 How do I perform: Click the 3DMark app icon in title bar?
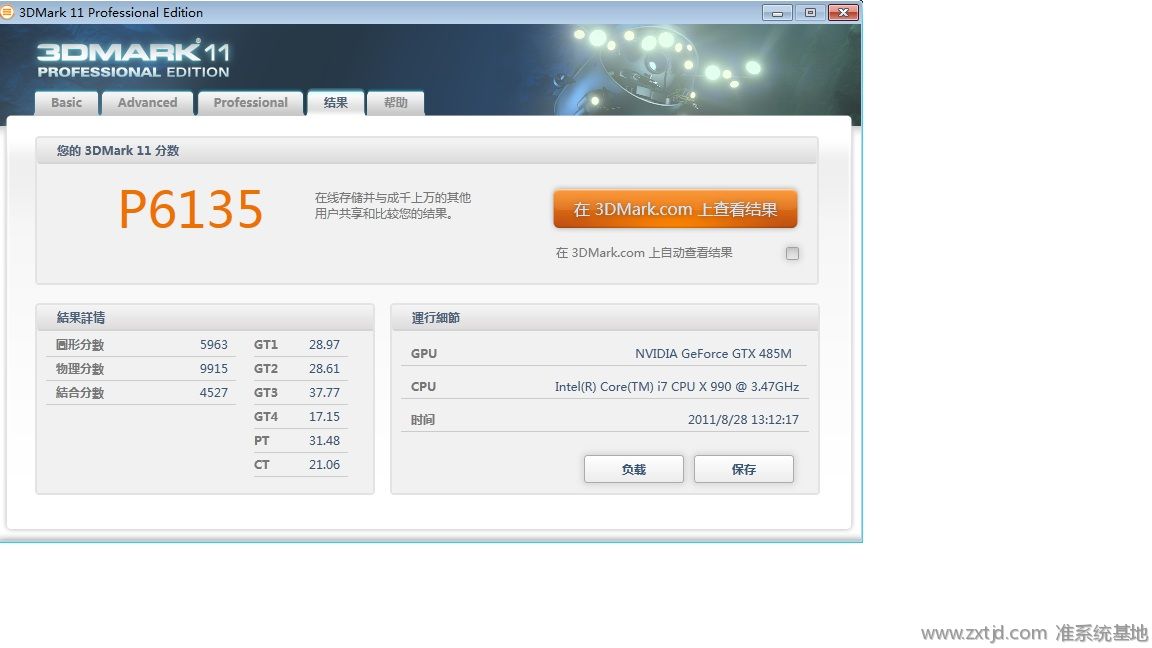point(9,12)
